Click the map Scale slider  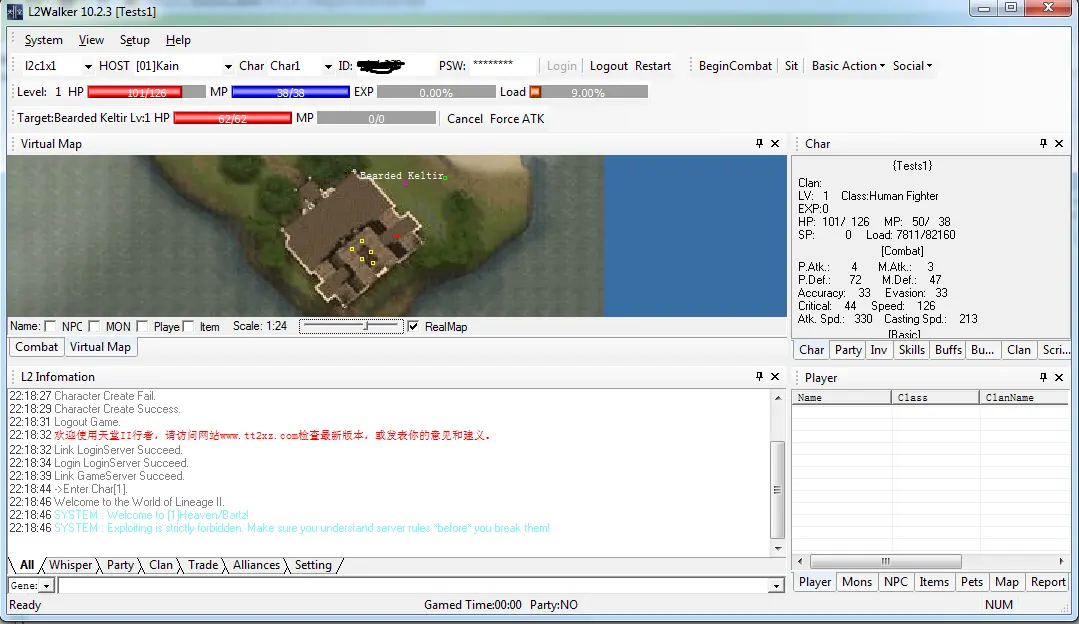(352, 326)
